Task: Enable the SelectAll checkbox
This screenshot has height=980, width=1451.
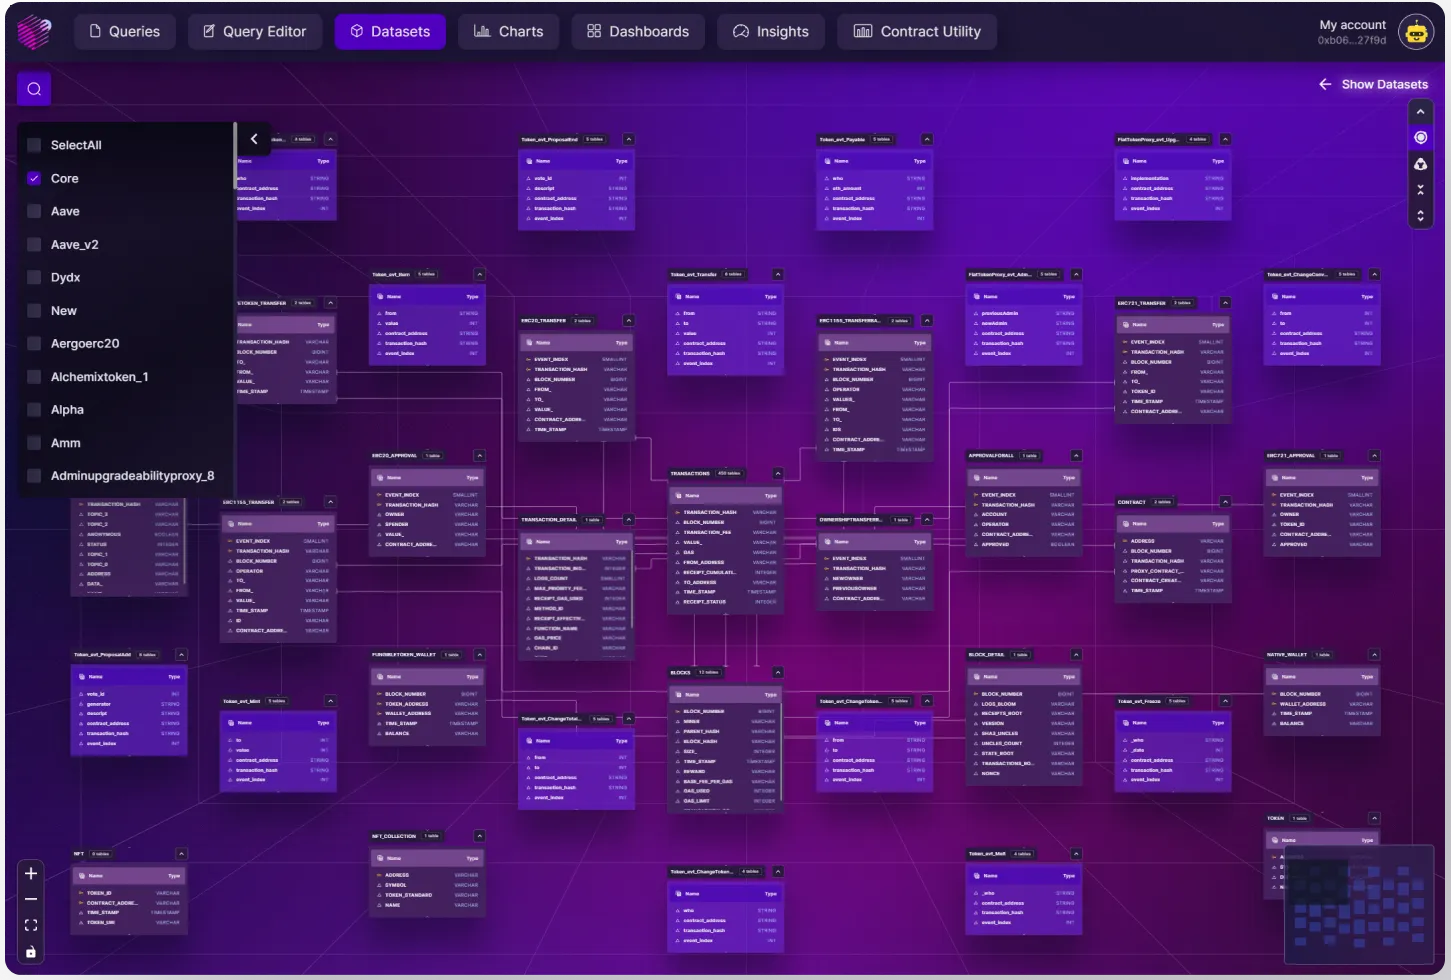Action: click(x=35, y=145)
